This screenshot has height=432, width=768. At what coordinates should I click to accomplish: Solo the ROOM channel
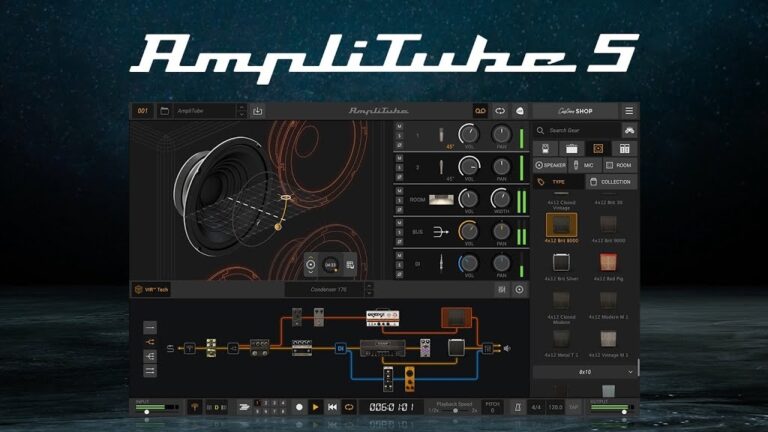(x=399, y=200)
